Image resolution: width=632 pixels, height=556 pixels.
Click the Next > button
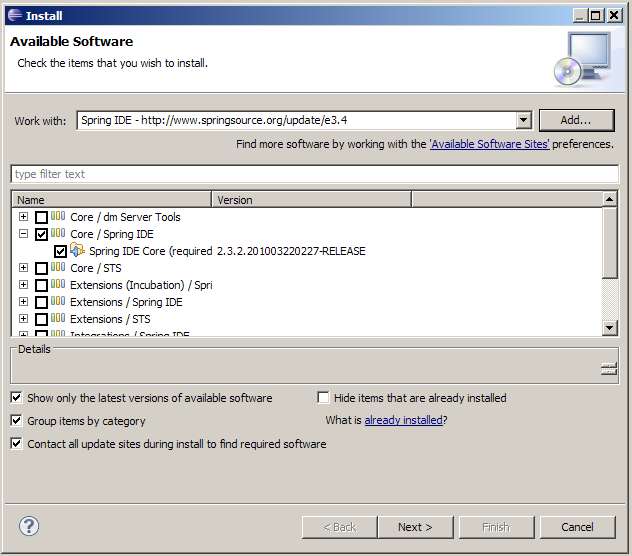coord(415,527)
